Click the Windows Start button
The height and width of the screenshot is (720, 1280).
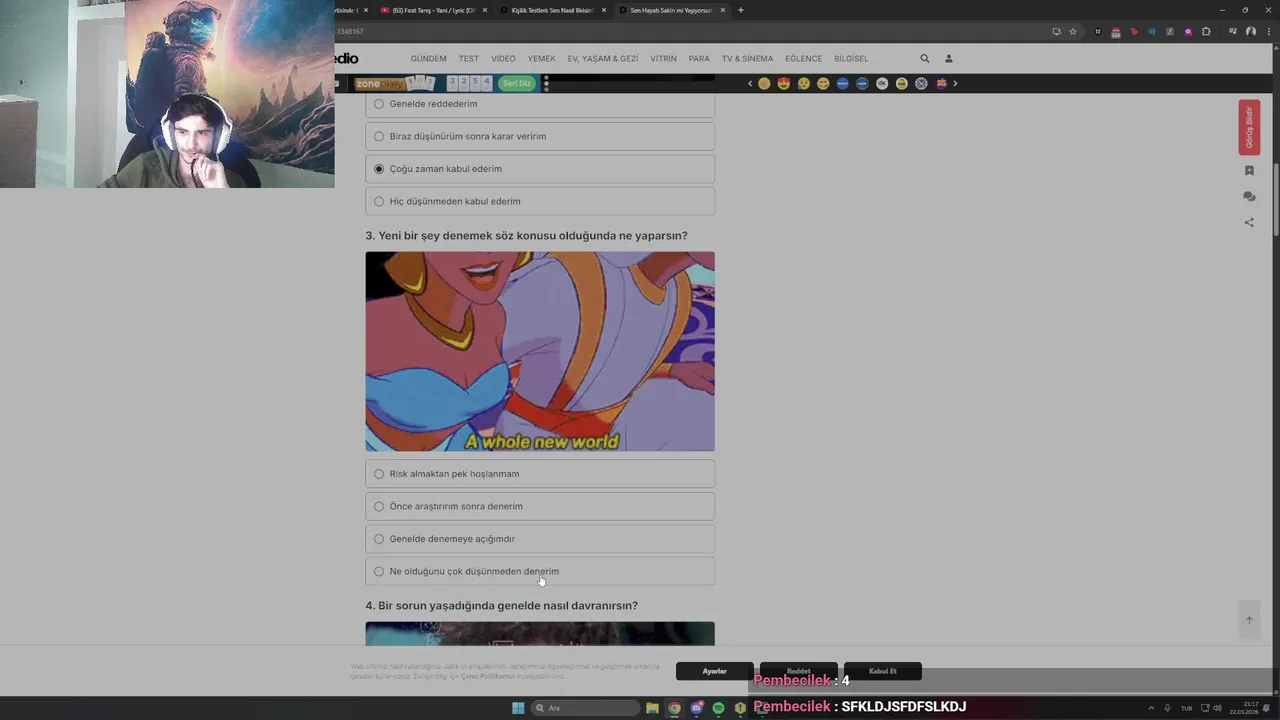pyautogui.click(x=518, y=708)
